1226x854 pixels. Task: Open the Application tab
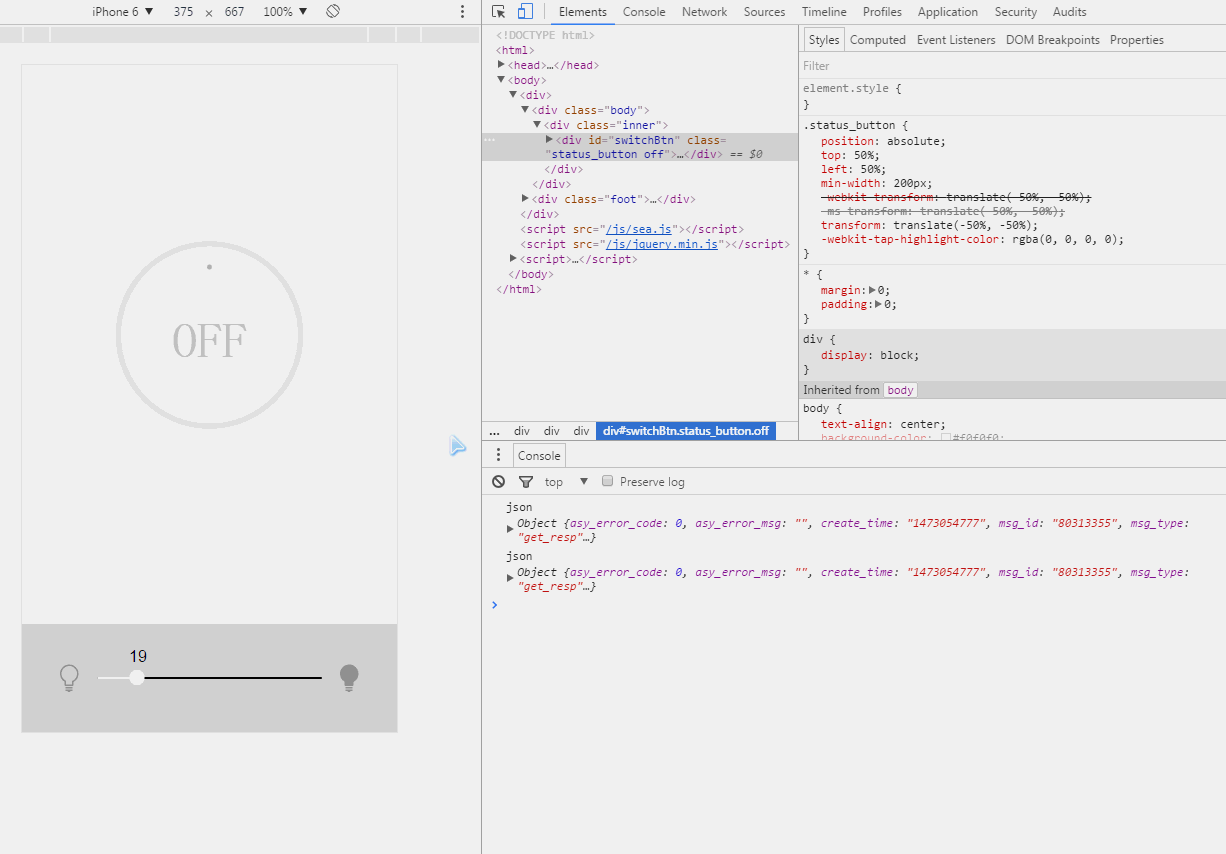(x=948, y=12)
